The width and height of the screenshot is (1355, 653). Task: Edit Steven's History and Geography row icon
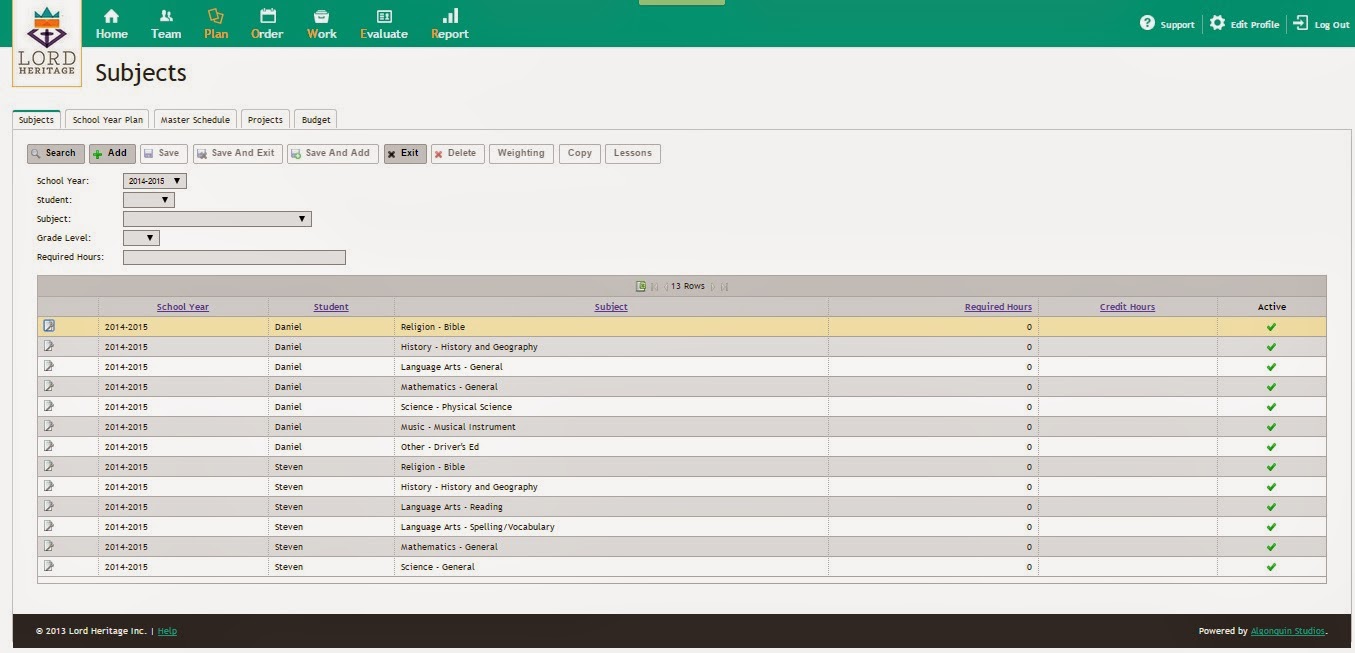tap(49, 486)
